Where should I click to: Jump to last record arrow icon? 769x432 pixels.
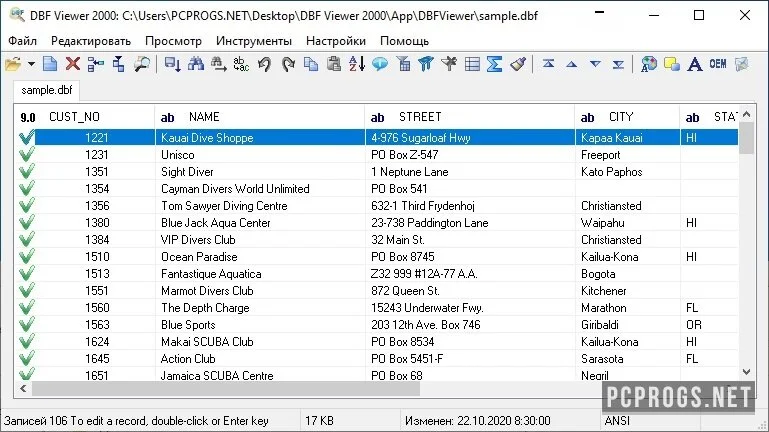pos(618,64)
